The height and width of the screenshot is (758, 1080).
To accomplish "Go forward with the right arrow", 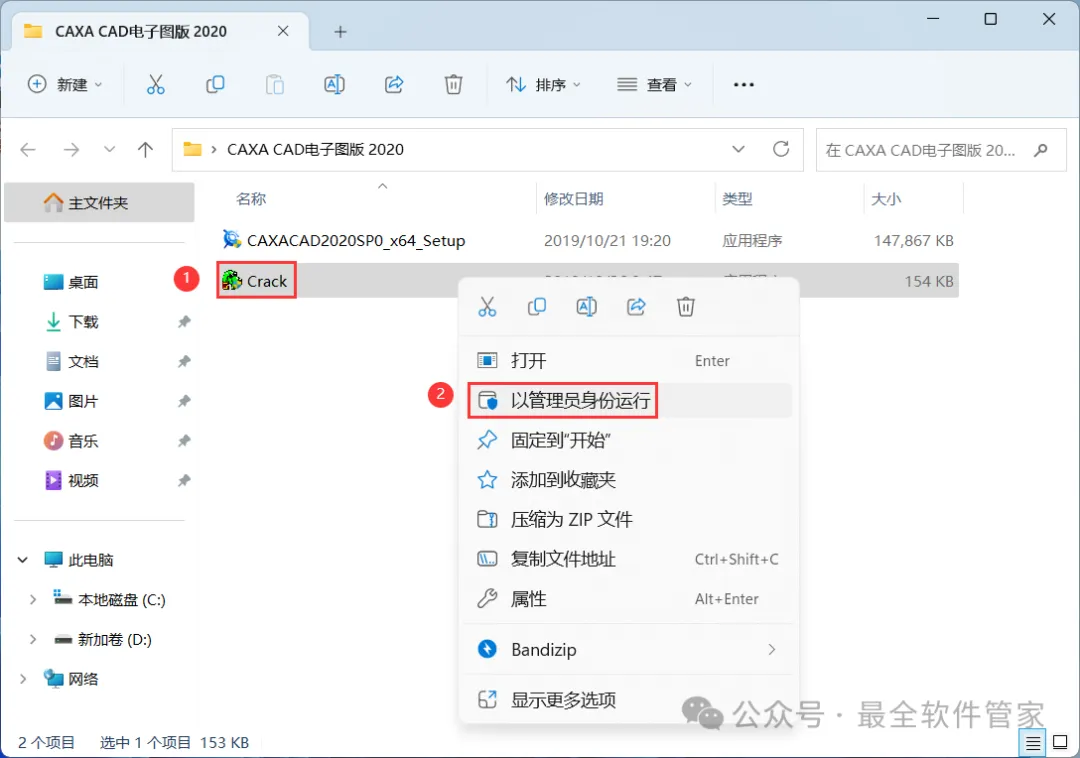I will (x=71, y=149).
